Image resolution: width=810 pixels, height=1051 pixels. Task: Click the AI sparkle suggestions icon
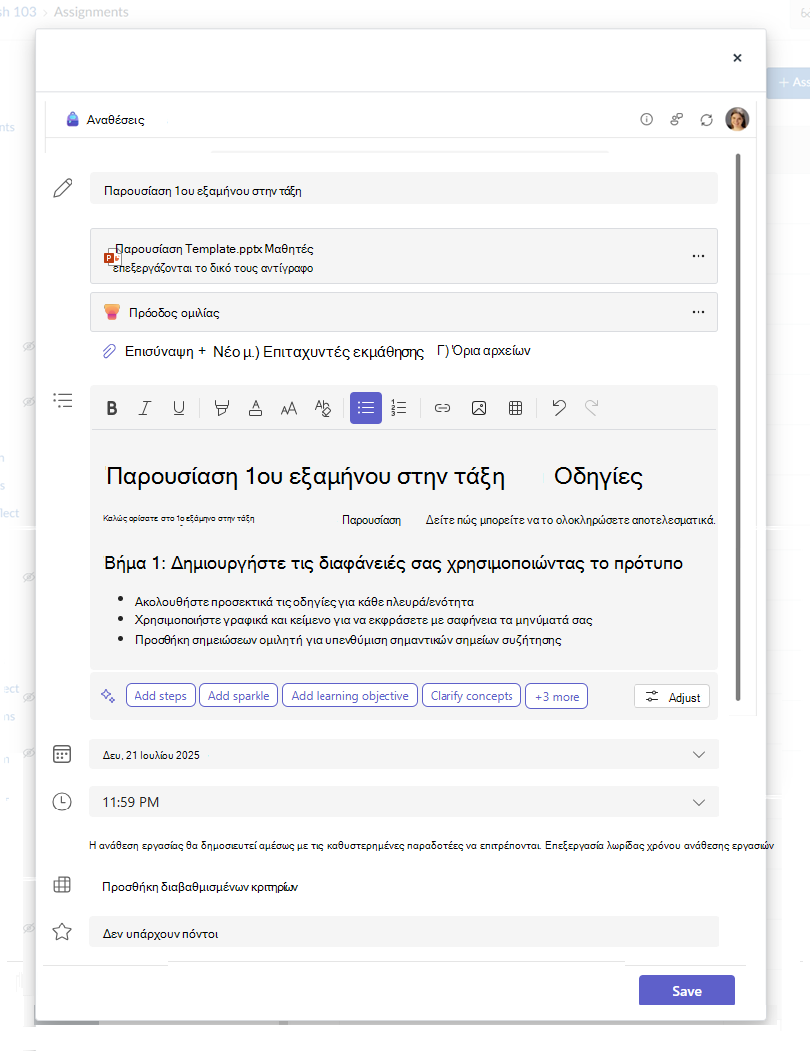(108, 696)
